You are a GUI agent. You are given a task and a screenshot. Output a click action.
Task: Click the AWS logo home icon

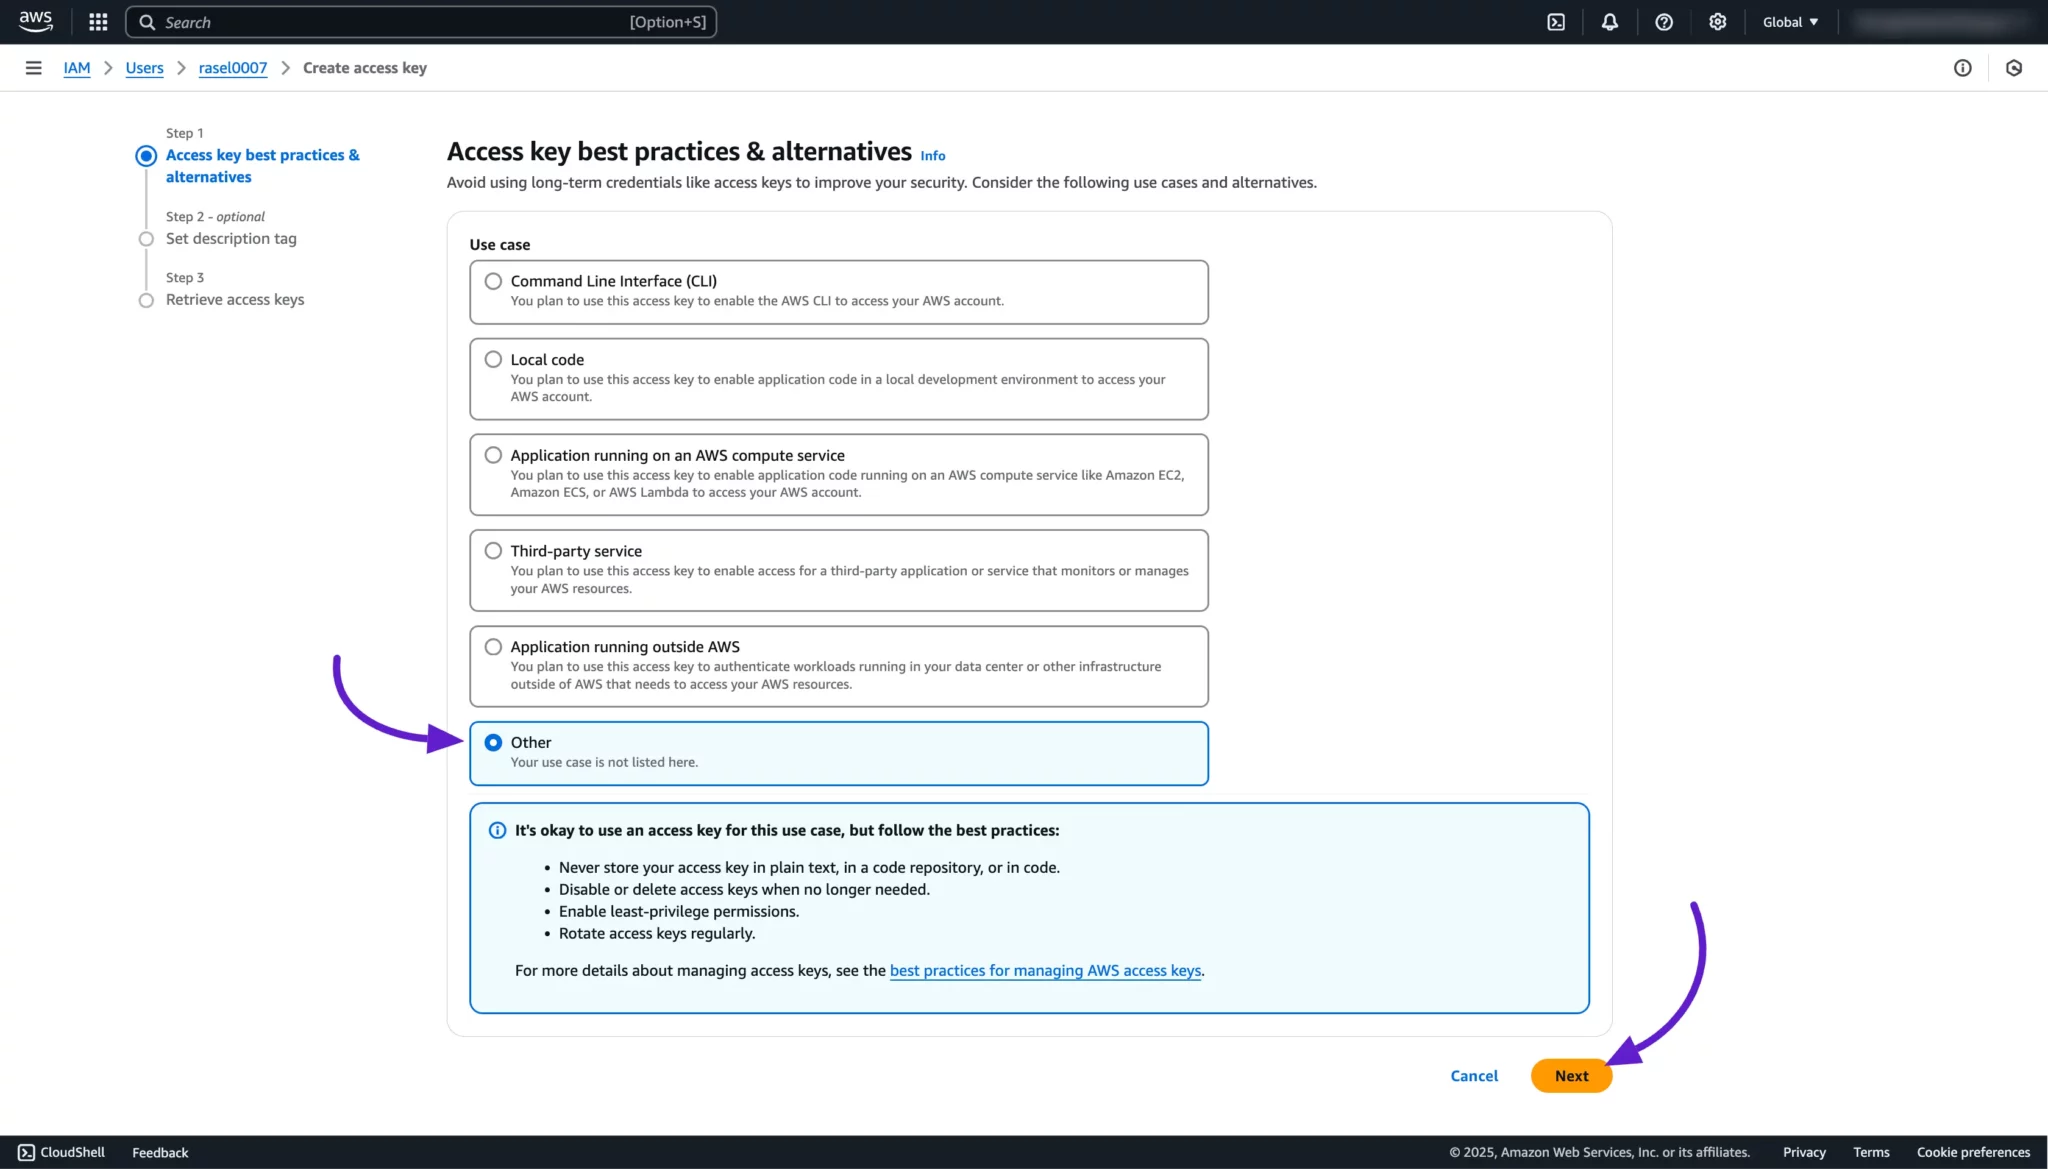point(36,21)
